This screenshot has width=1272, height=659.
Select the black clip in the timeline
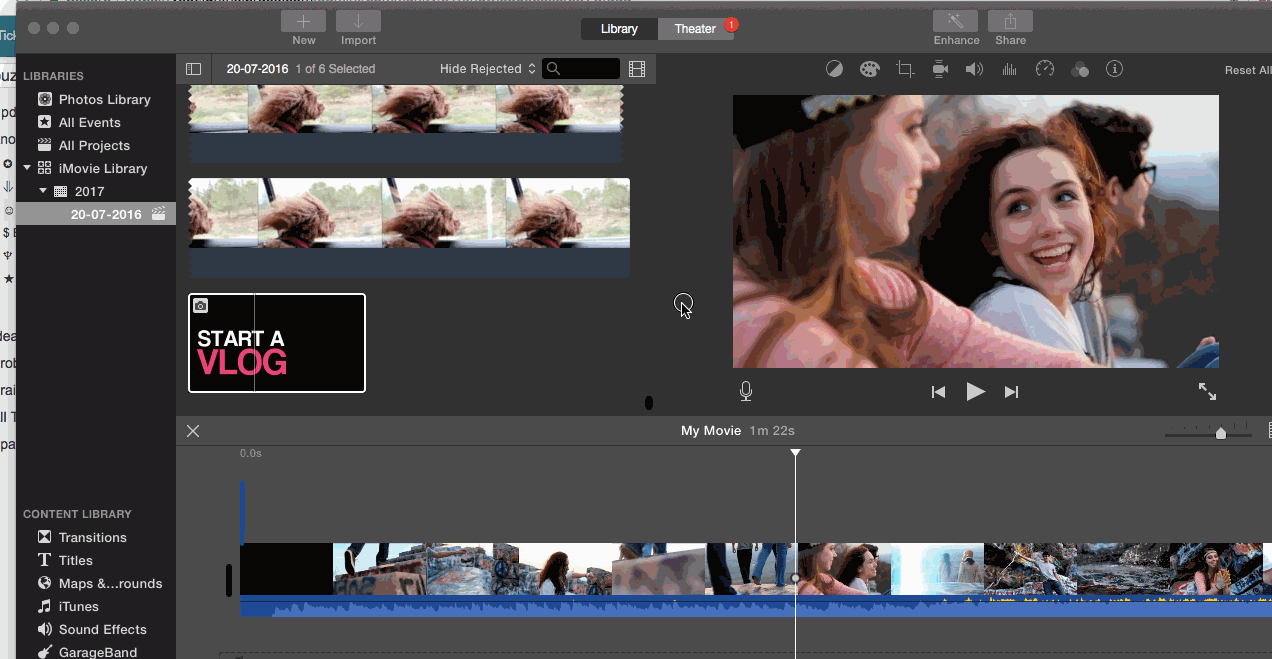tap(287, 569)
